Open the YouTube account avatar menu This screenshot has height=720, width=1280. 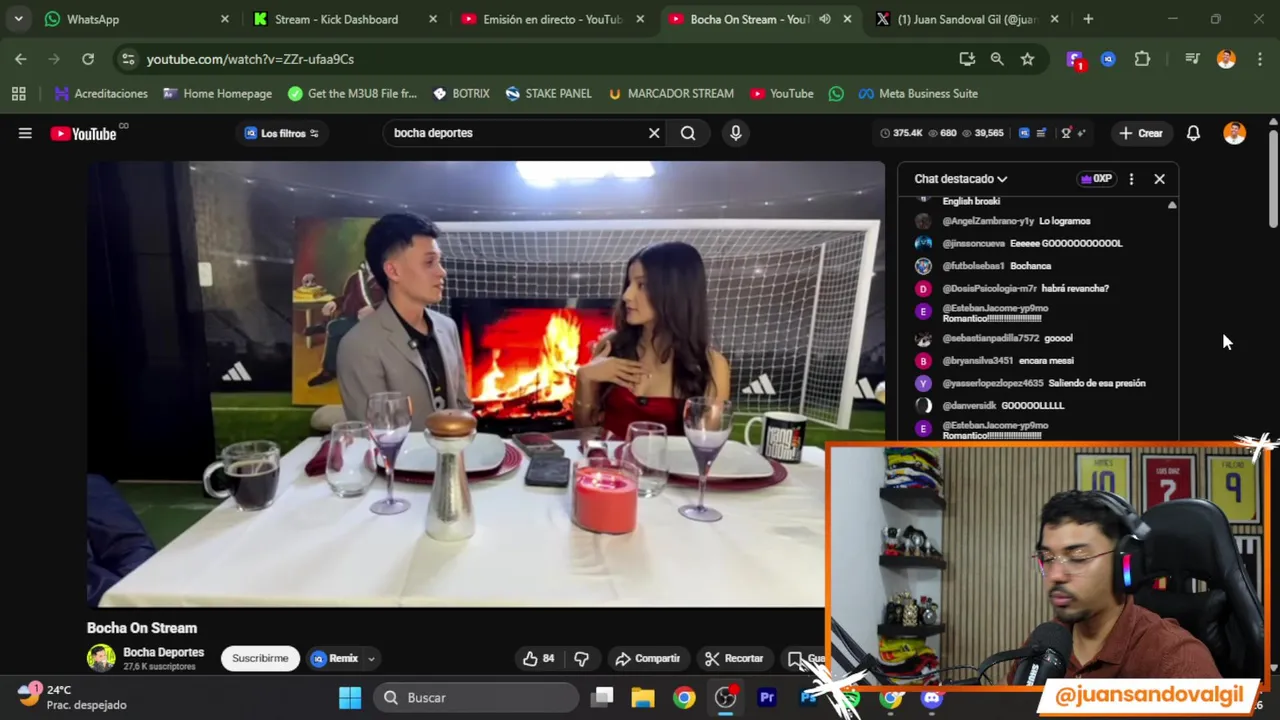(1234, 133)
